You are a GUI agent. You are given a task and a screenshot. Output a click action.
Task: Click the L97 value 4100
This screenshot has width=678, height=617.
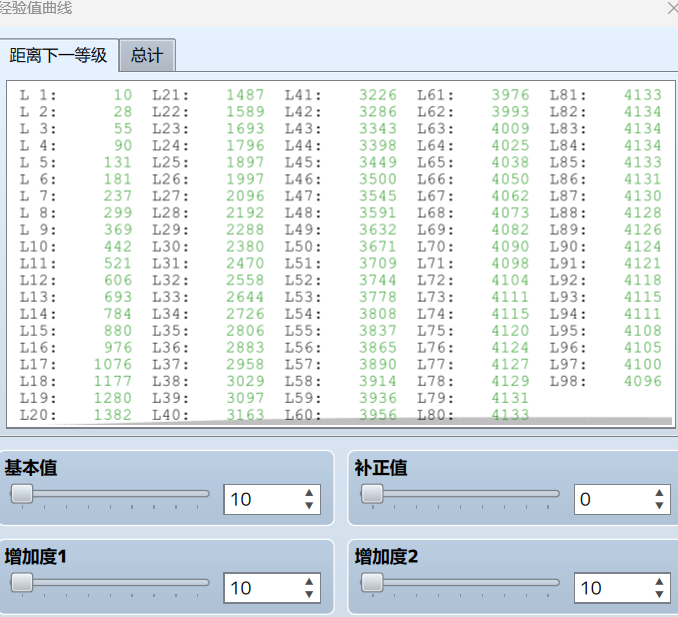click(x=643, y=364)
